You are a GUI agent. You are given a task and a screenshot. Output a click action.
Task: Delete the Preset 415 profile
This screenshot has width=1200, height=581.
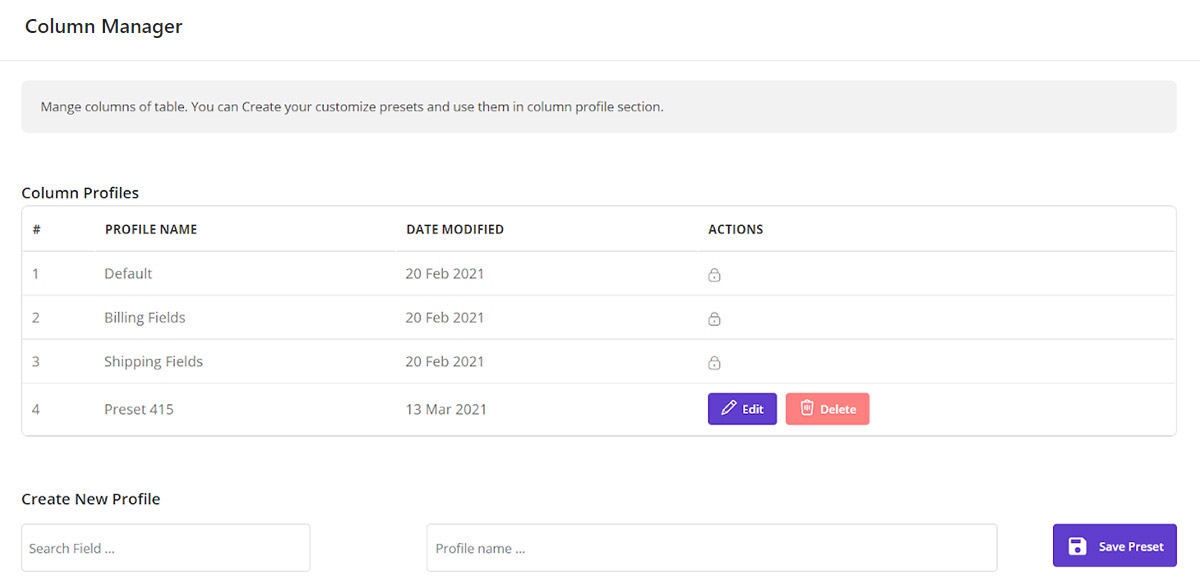click(x=827, y=409)
